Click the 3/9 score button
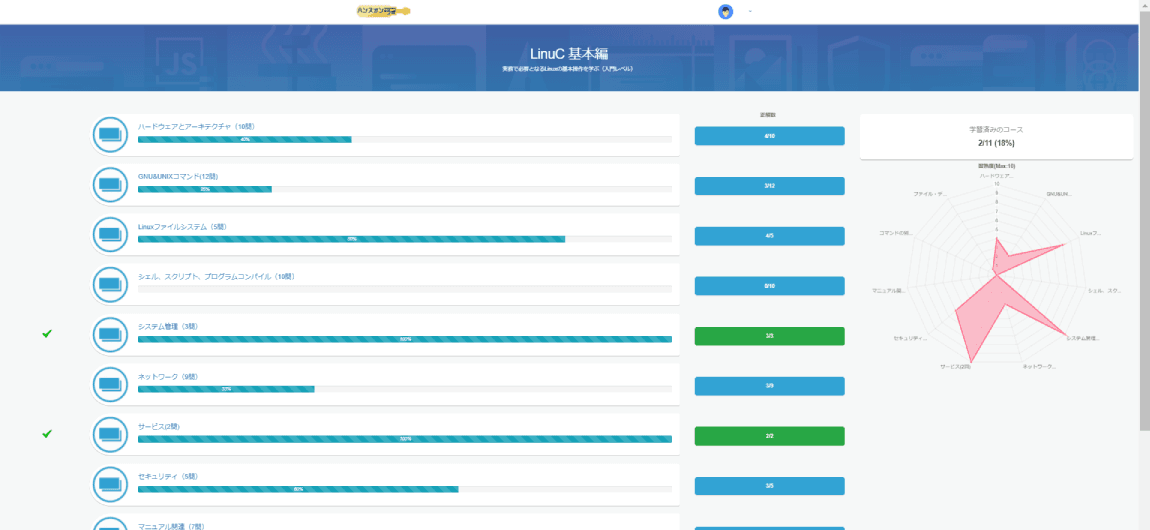1150x530 pixels. tap(769, 386)
